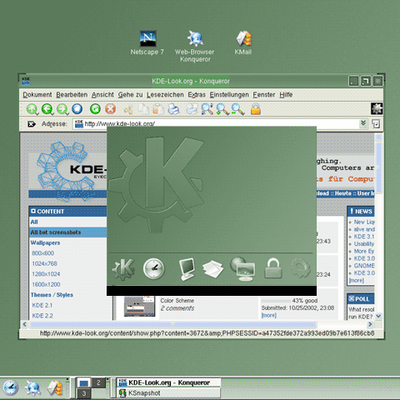Click the clock launcher in the panel
400x400 pixels.
(11, 388)
